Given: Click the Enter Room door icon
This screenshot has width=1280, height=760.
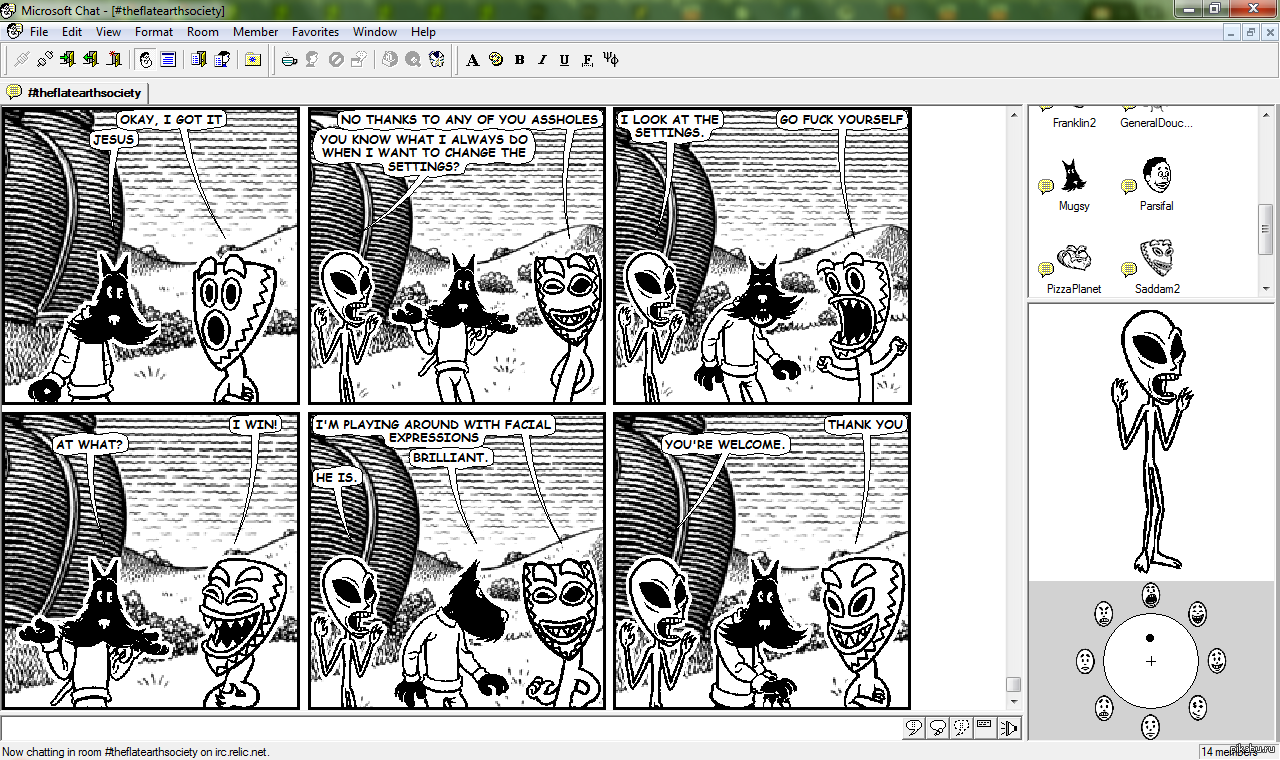Looking at the screenshot, I should click(68, 60).
